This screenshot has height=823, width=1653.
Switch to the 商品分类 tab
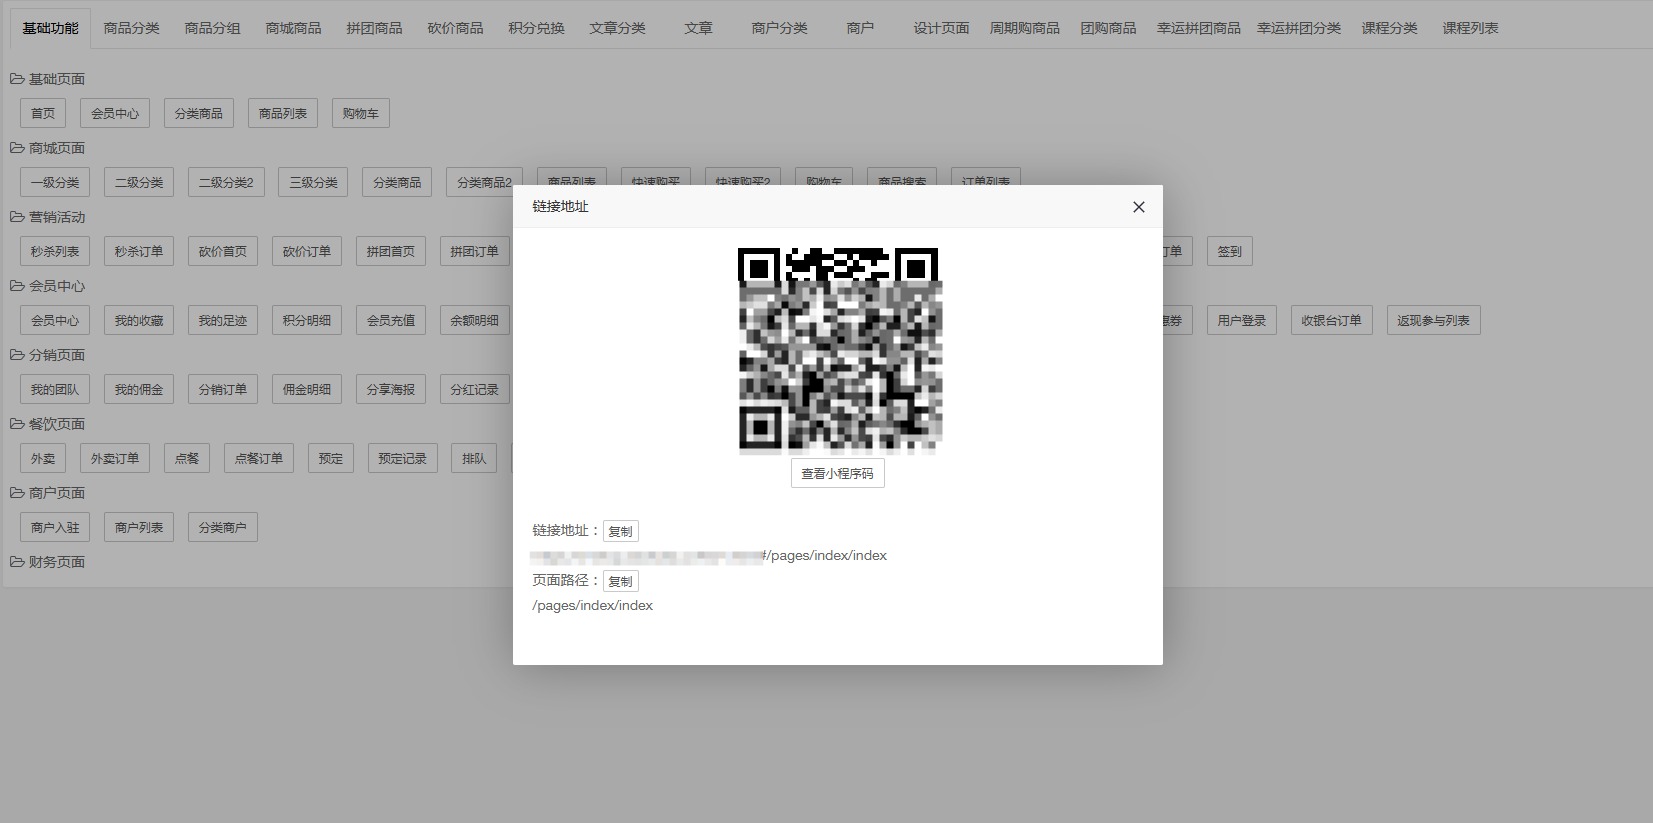coord(131,28)
